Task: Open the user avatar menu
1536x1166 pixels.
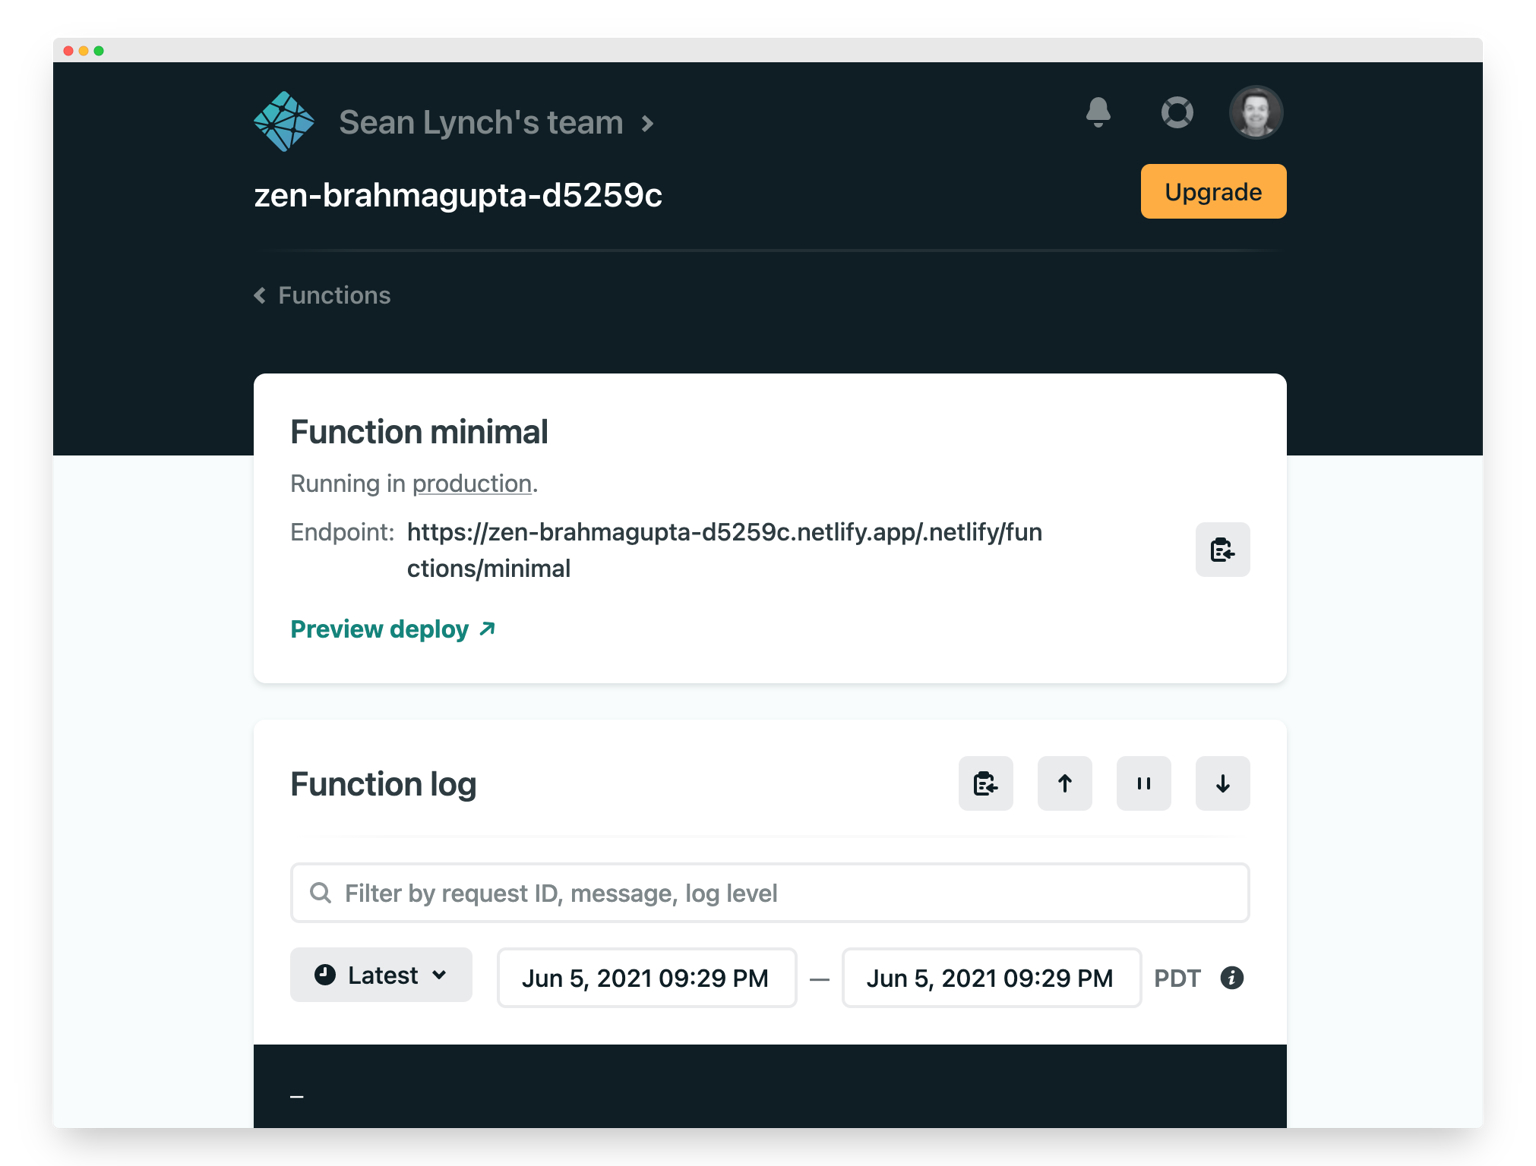Action: click(1255, 112)
